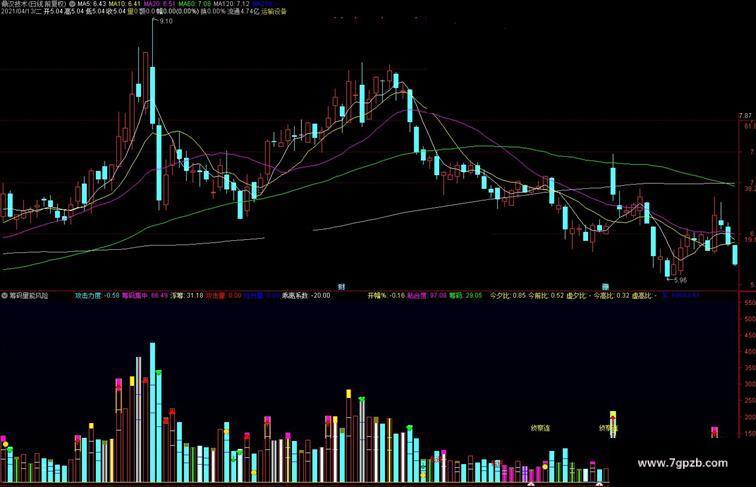Select the MA5: 6.43 label

pos(92,4)
